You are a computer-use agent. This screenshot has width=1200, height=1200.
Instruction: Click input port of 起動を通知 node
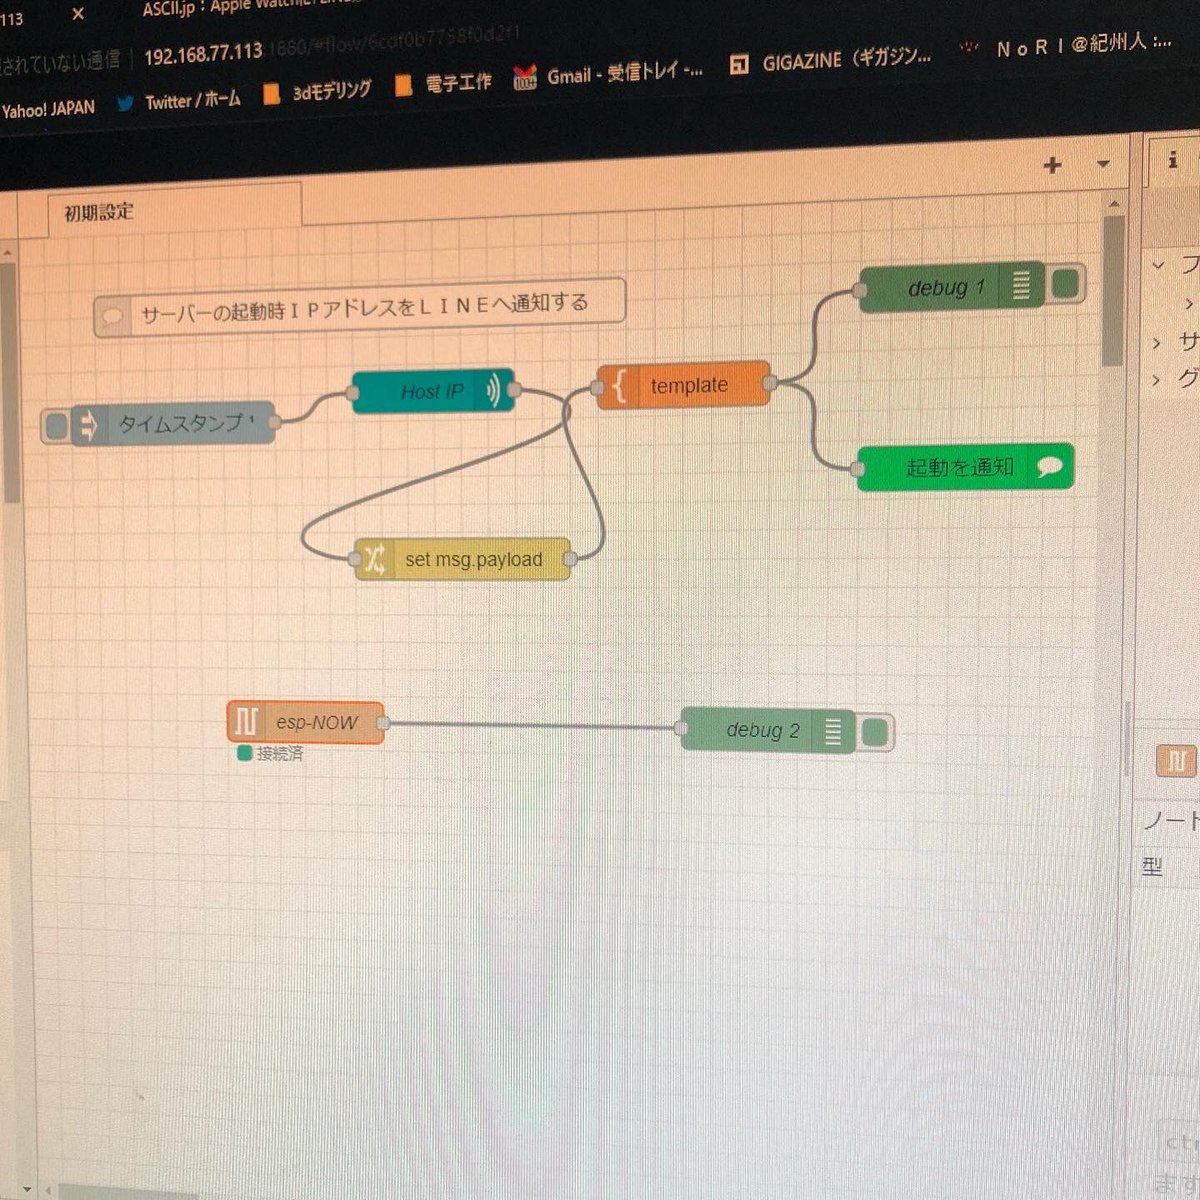858,468
